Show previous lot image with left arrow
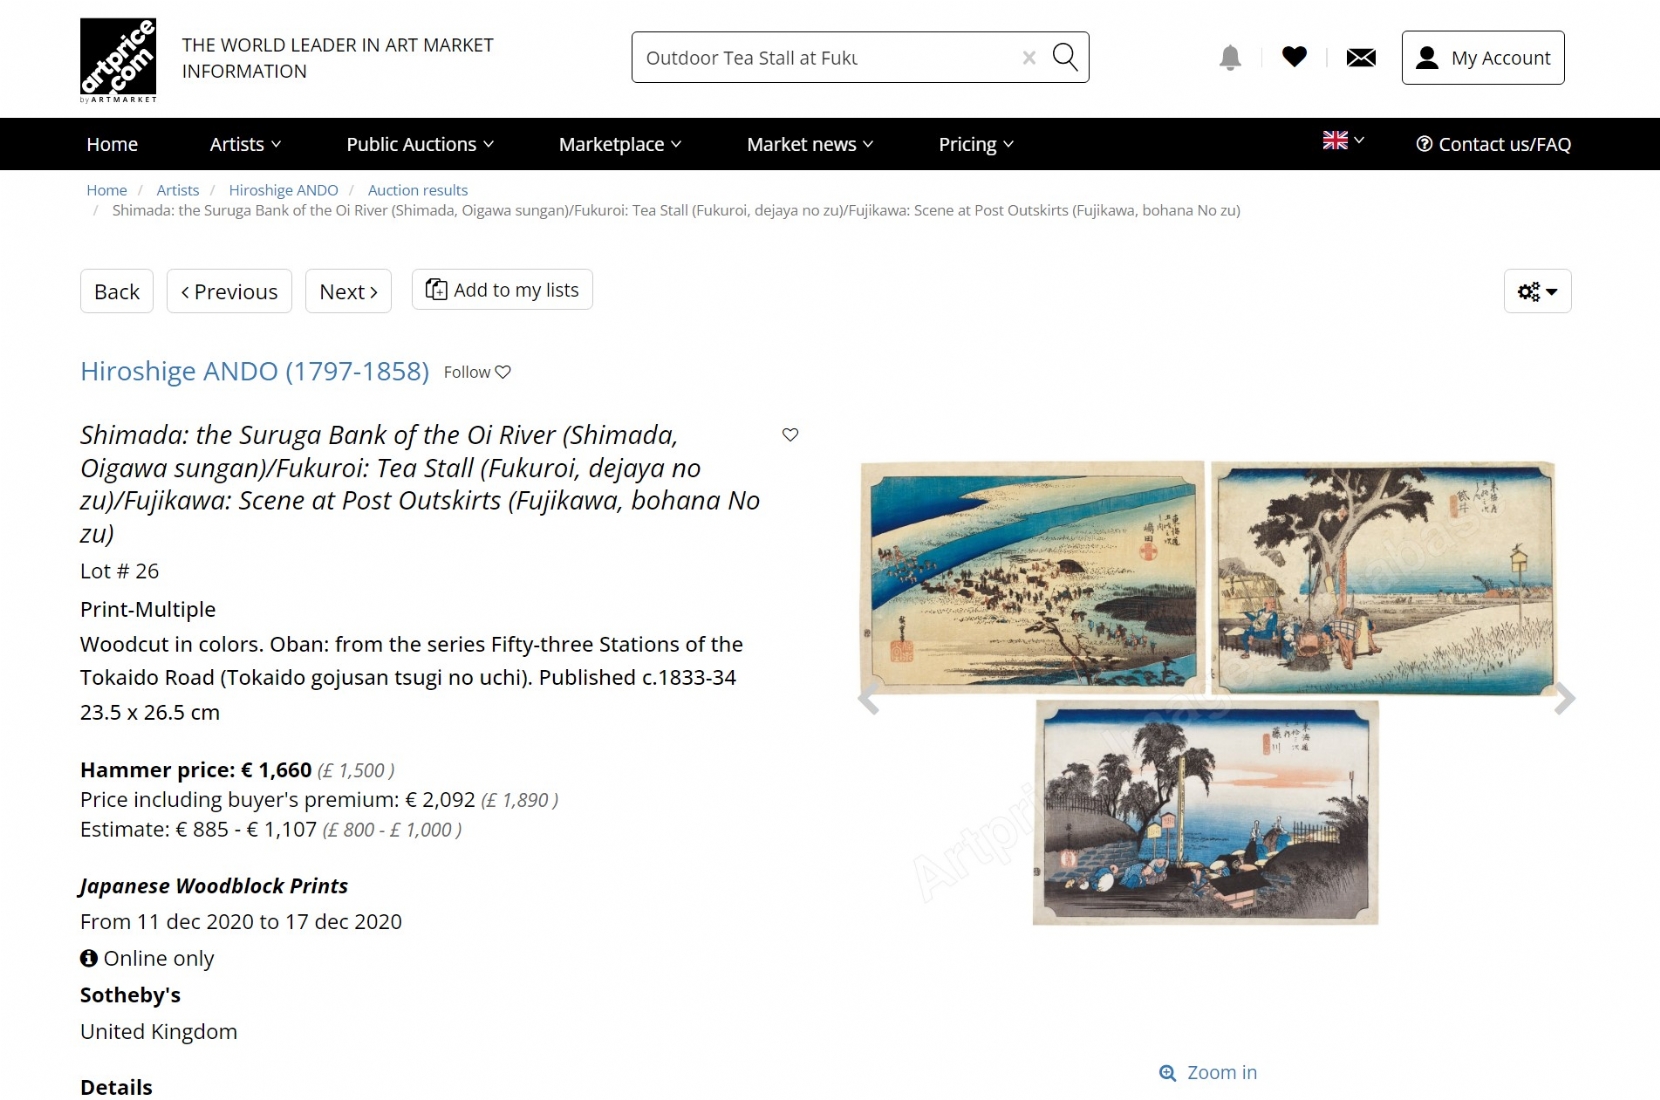 point(868,698)
